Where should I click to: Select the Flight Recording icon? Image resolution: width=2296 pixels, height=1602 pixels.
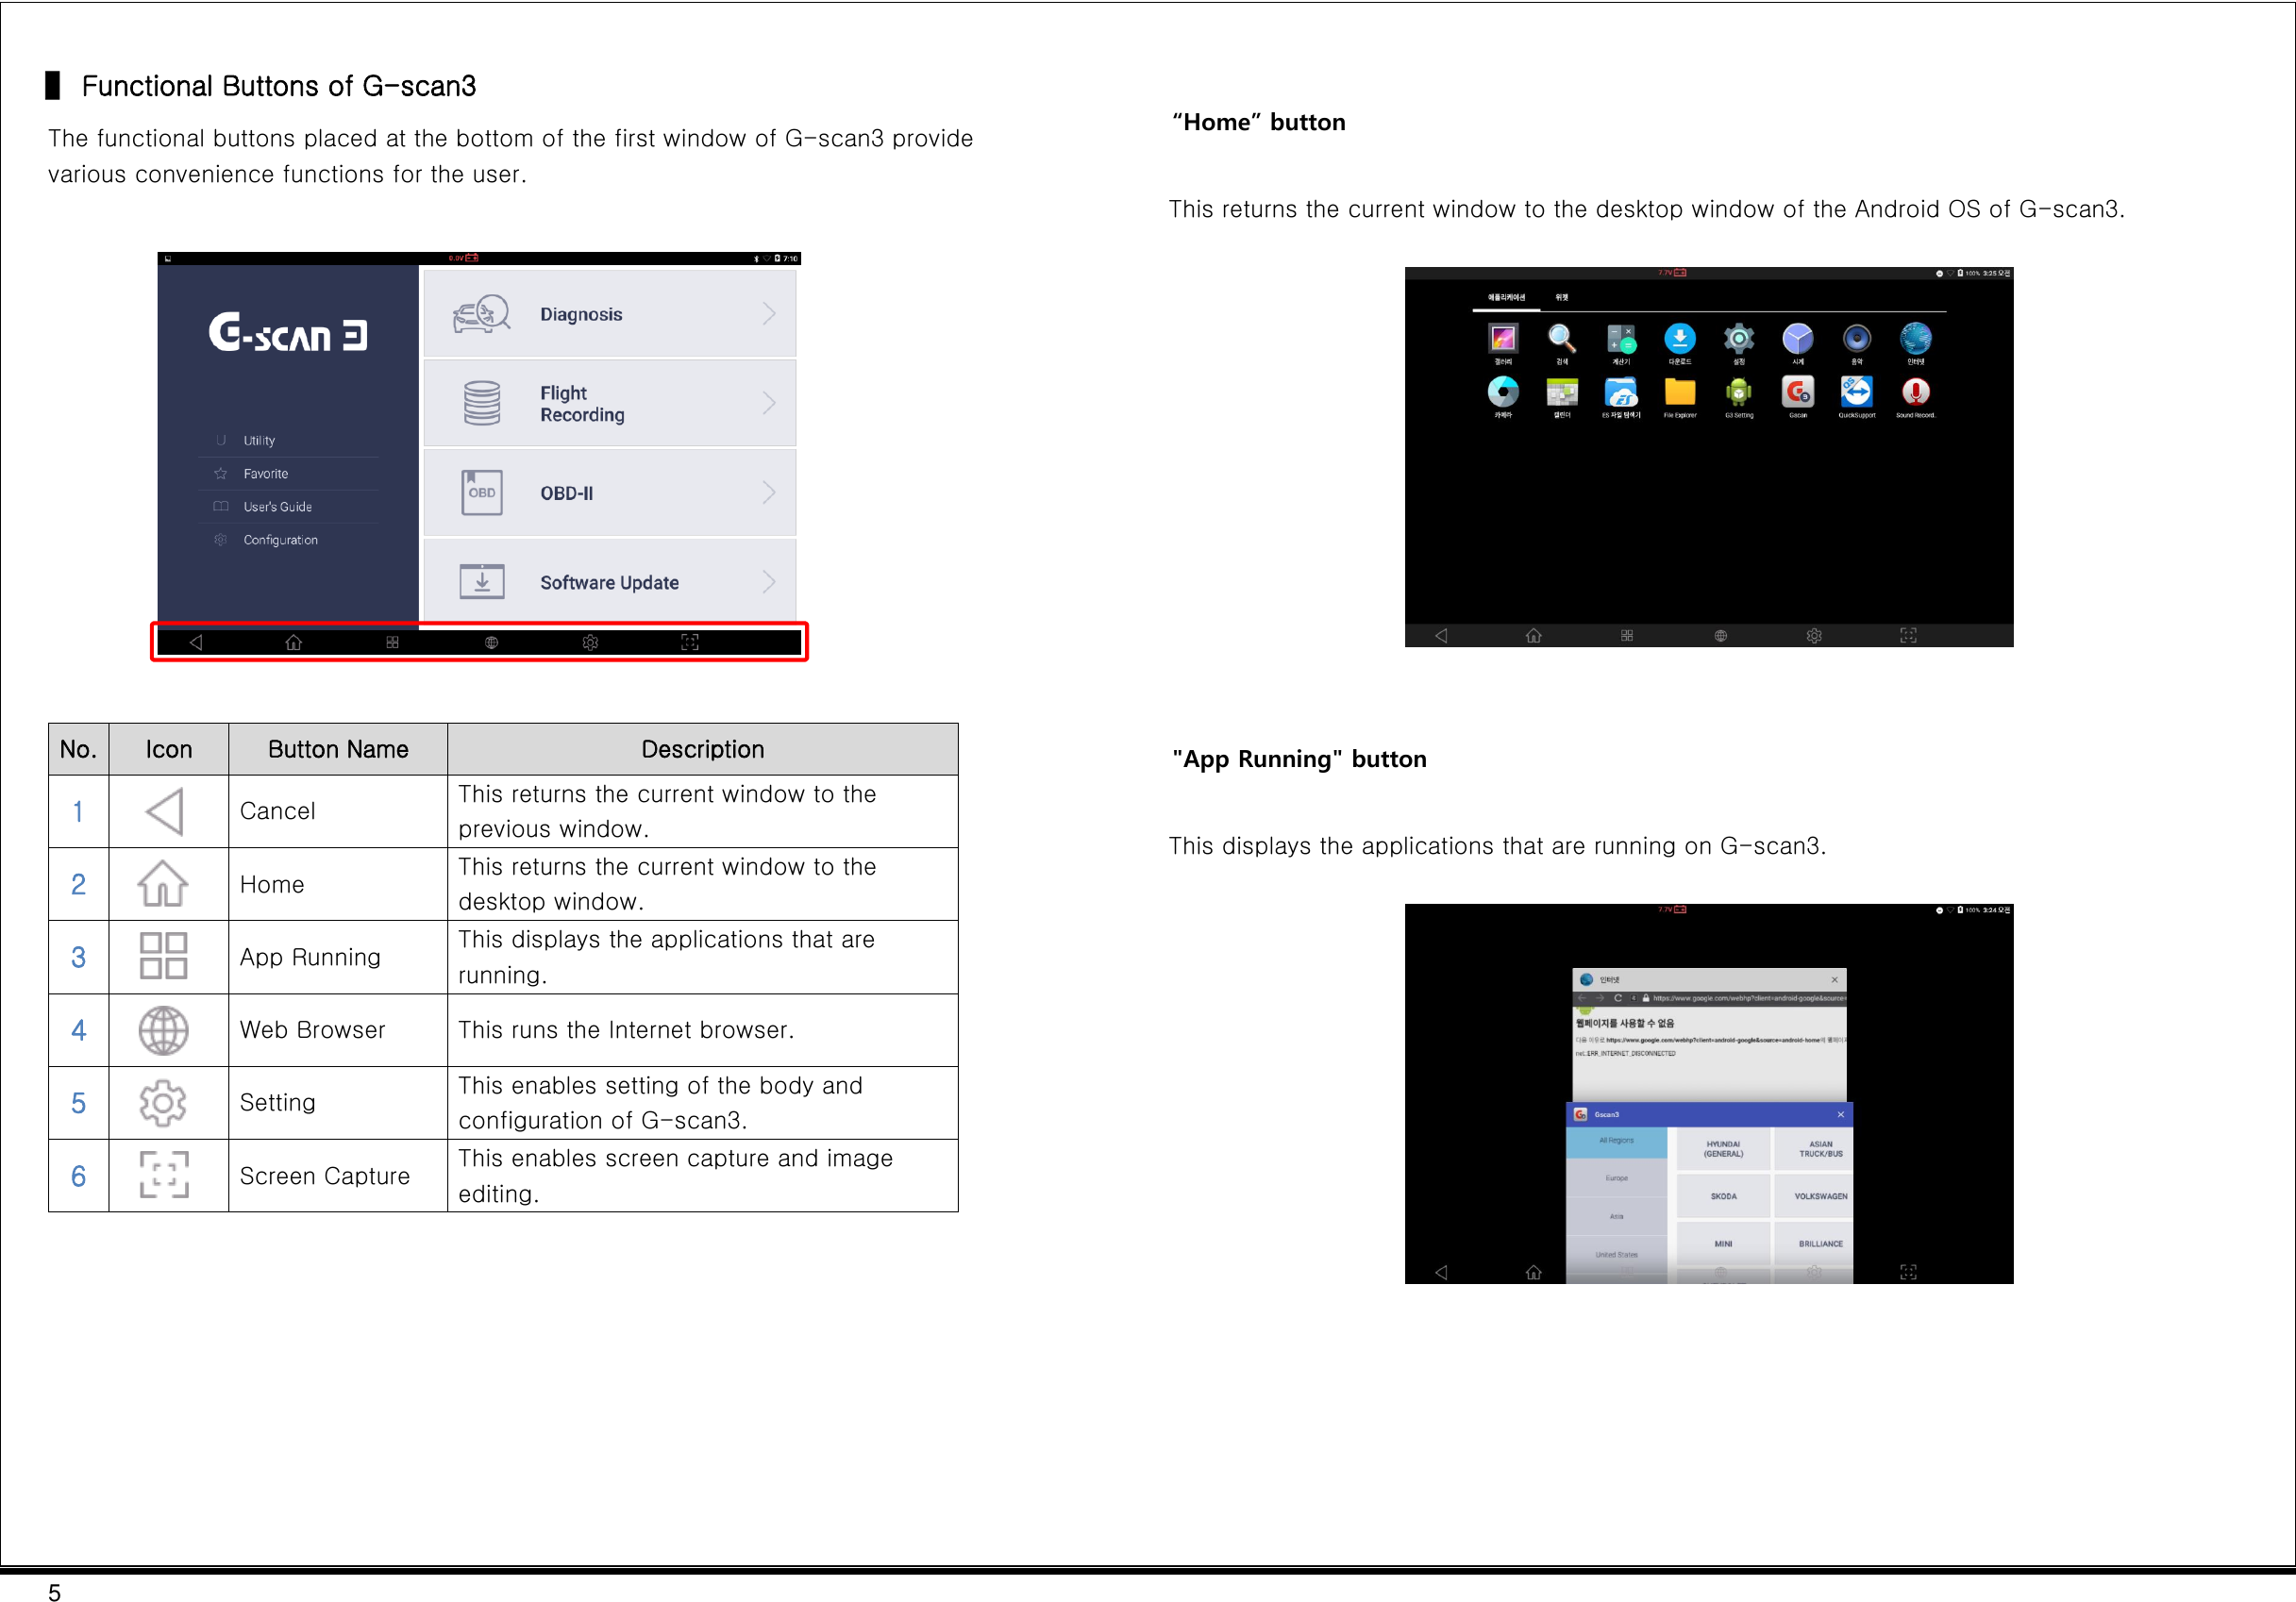pyautogui.click(x=483, y=403)
